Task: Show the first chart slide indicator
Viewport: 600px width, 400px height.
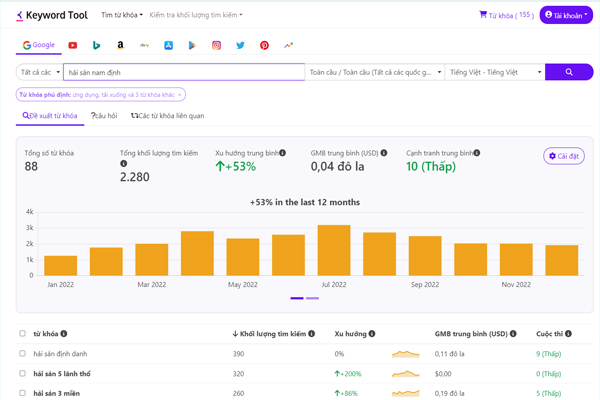Action: tap(297, 298)
